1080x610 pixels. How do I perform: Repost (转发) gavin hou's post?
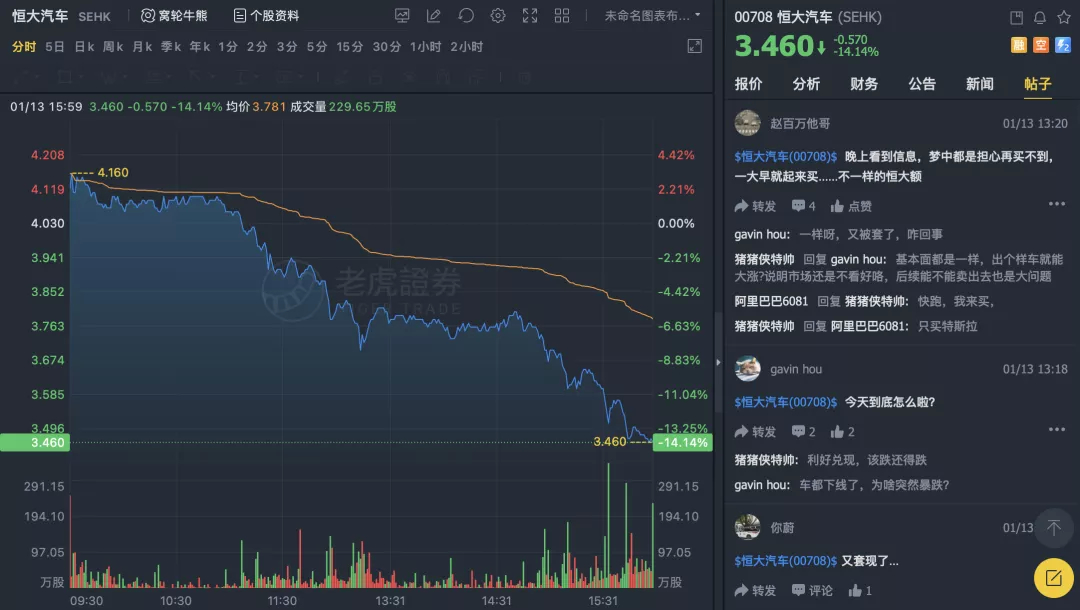[755, 432]
